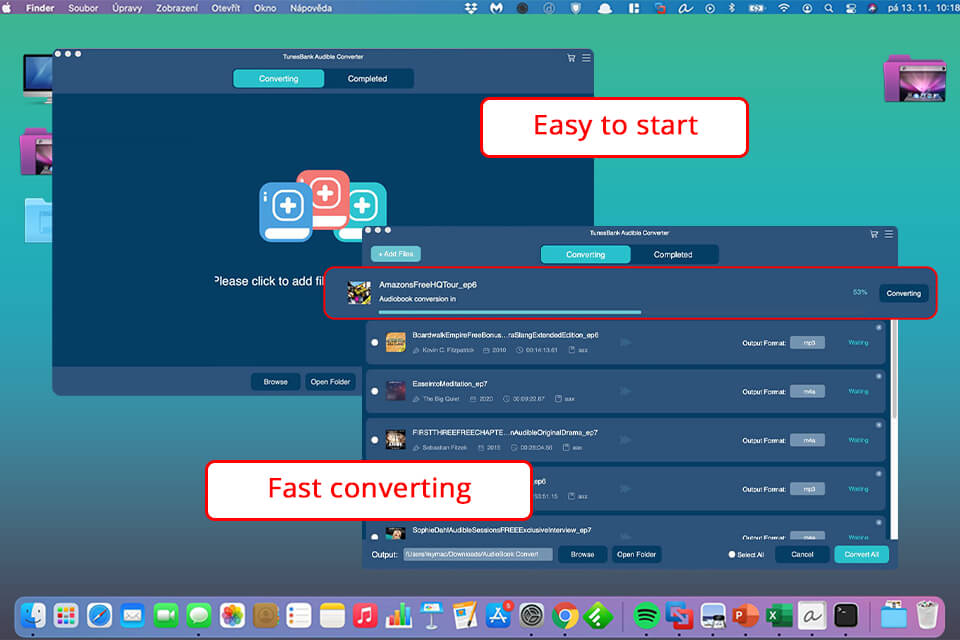
Task: Click Cancel button in front window
Action: click(x=802, y=554)
